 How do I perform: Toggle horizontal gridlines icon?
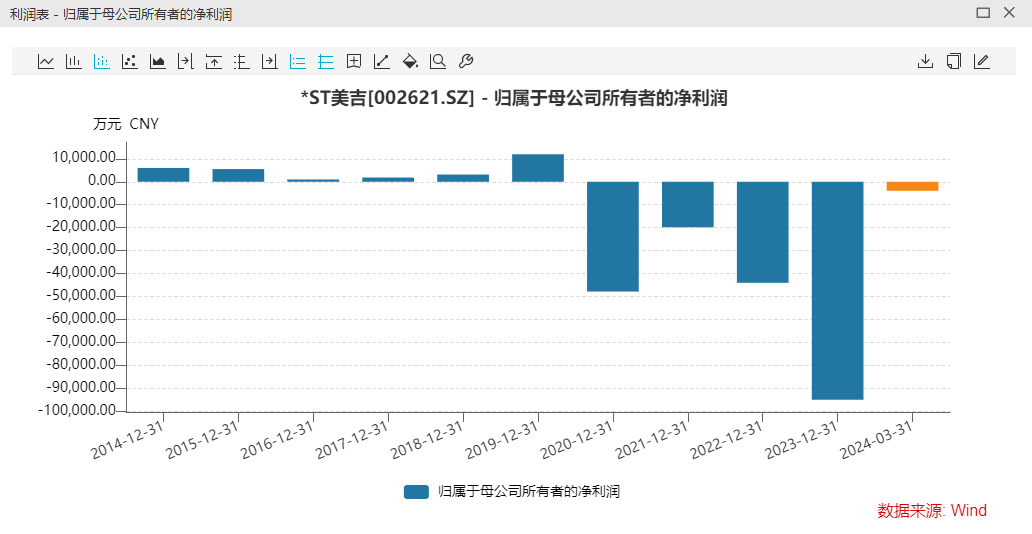326,61
